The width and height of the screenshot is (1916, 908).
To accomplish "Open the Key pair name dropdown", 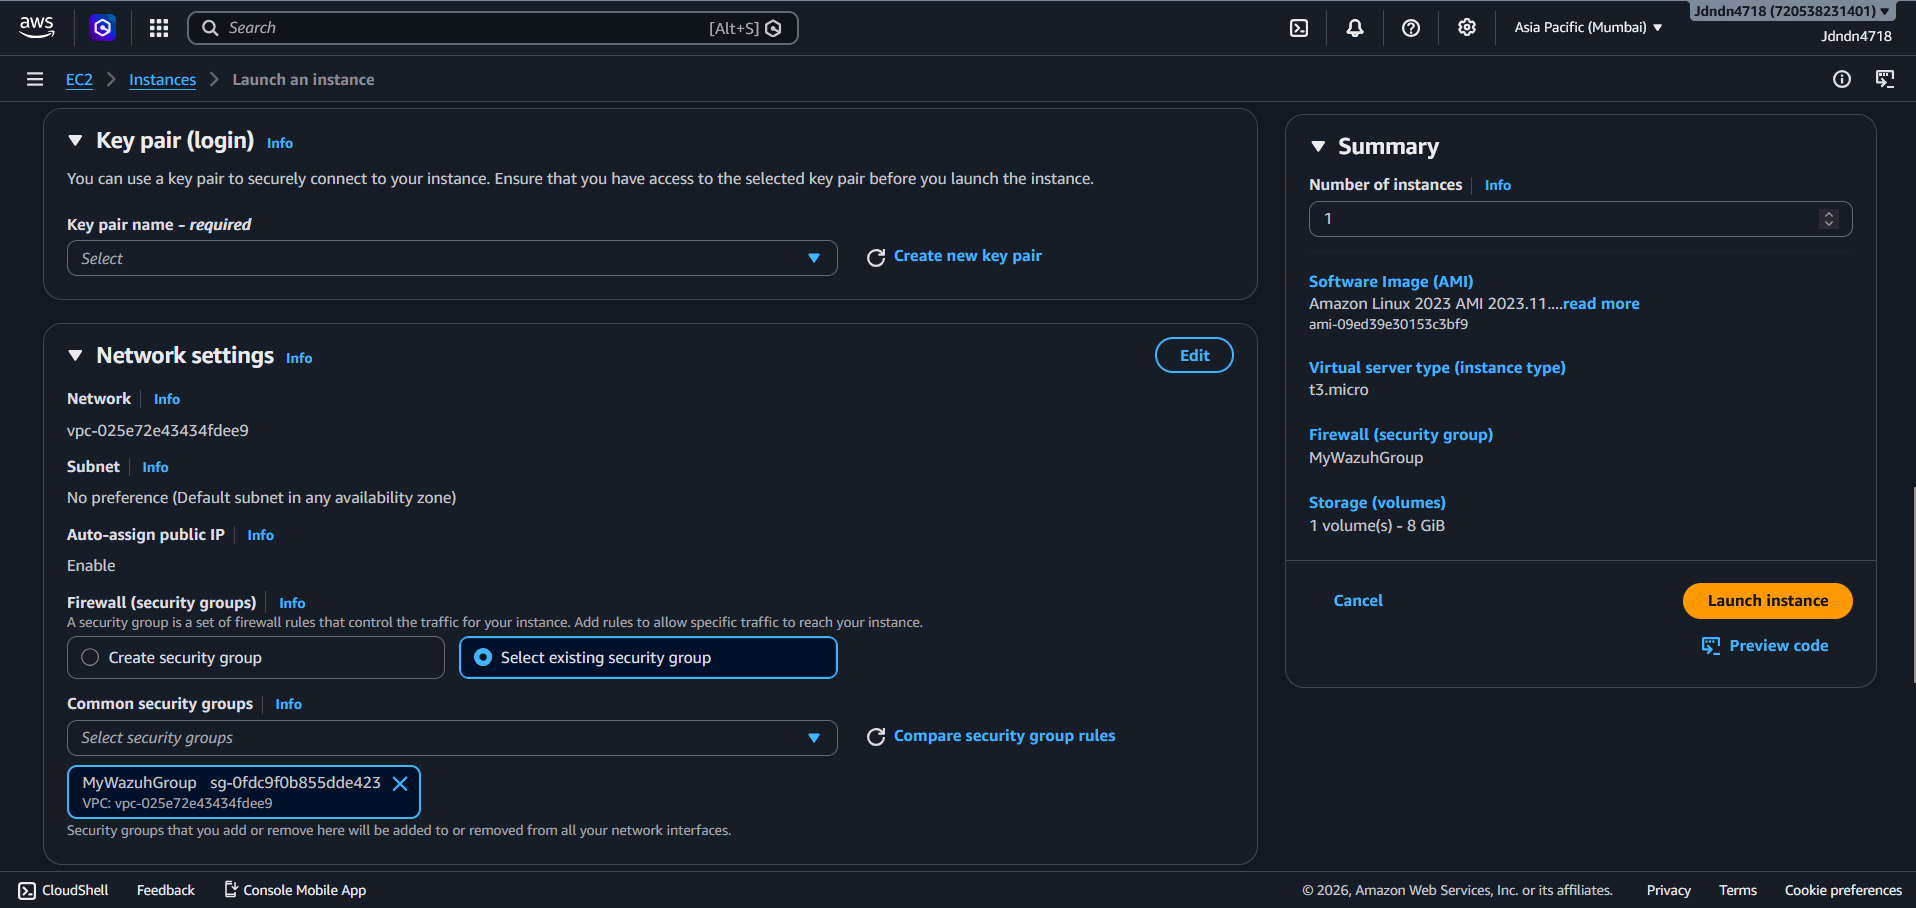I will (452, 258).
